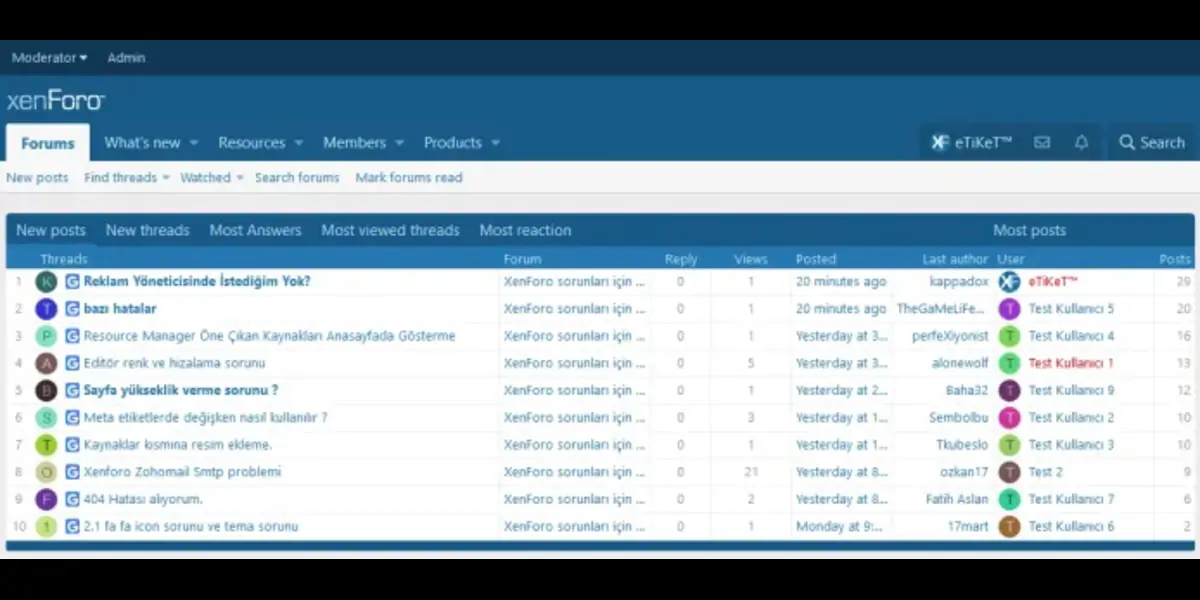Expand Members dropdown arrow

pyautogui.click(x=399, y=143)
